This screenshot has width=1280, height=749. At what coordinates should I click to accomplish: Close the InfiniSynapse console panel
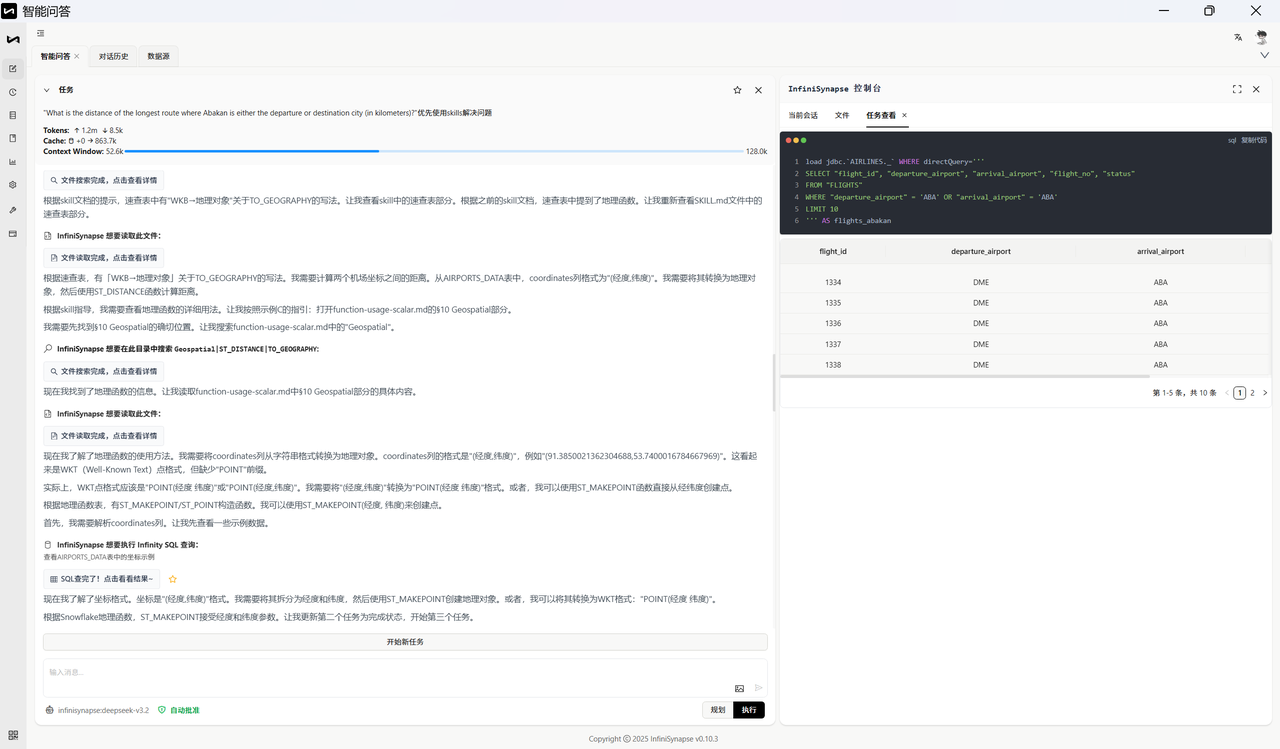click(1257, 89)
